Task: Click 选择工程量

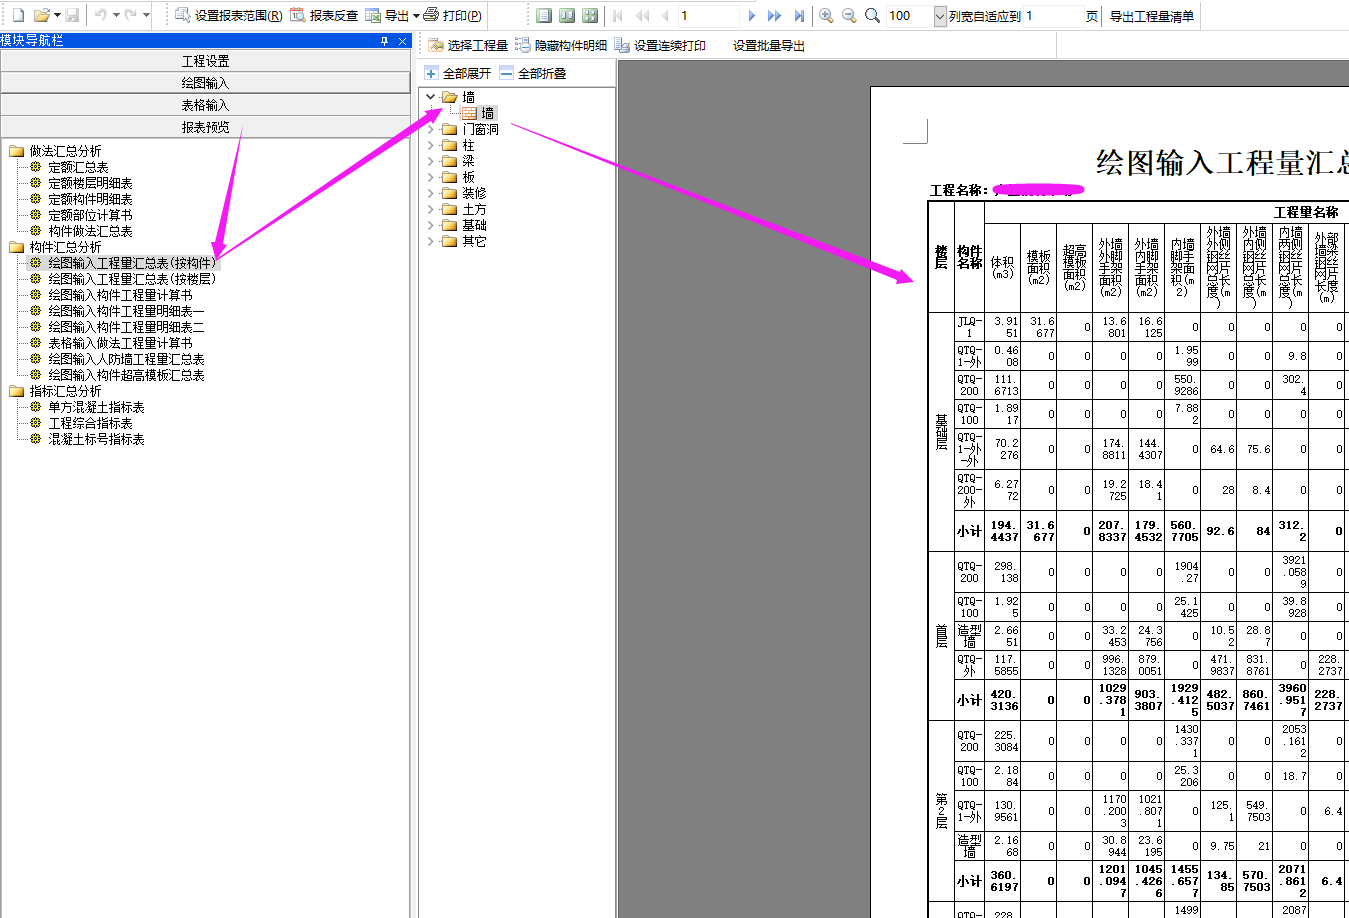Action: (x=468, y=45)
